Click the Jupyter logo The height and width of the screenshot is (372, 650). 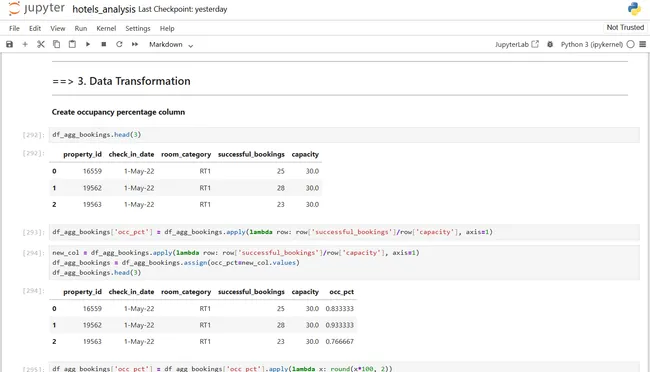coord(36,9)
